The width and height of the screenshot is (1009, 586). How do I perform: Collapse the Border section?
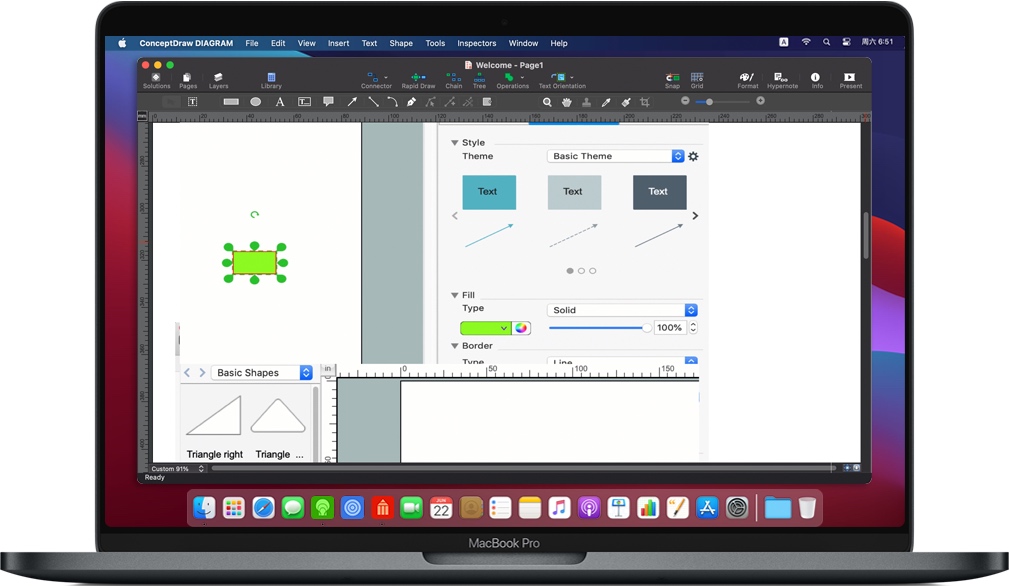pyautogui.click(x=455, y=345)
